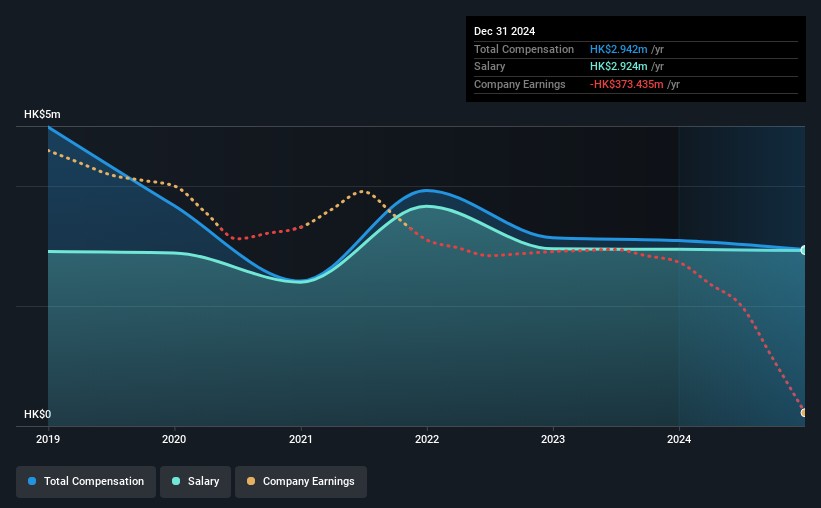This screenshot has height=508, width=821.
Task: Click the orange dot beside Company Earnings
Action: pyautogui.click(x=251, y=481)
